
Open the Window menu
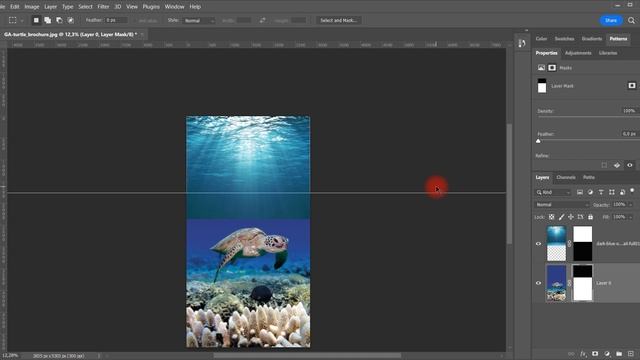[174, 7]
